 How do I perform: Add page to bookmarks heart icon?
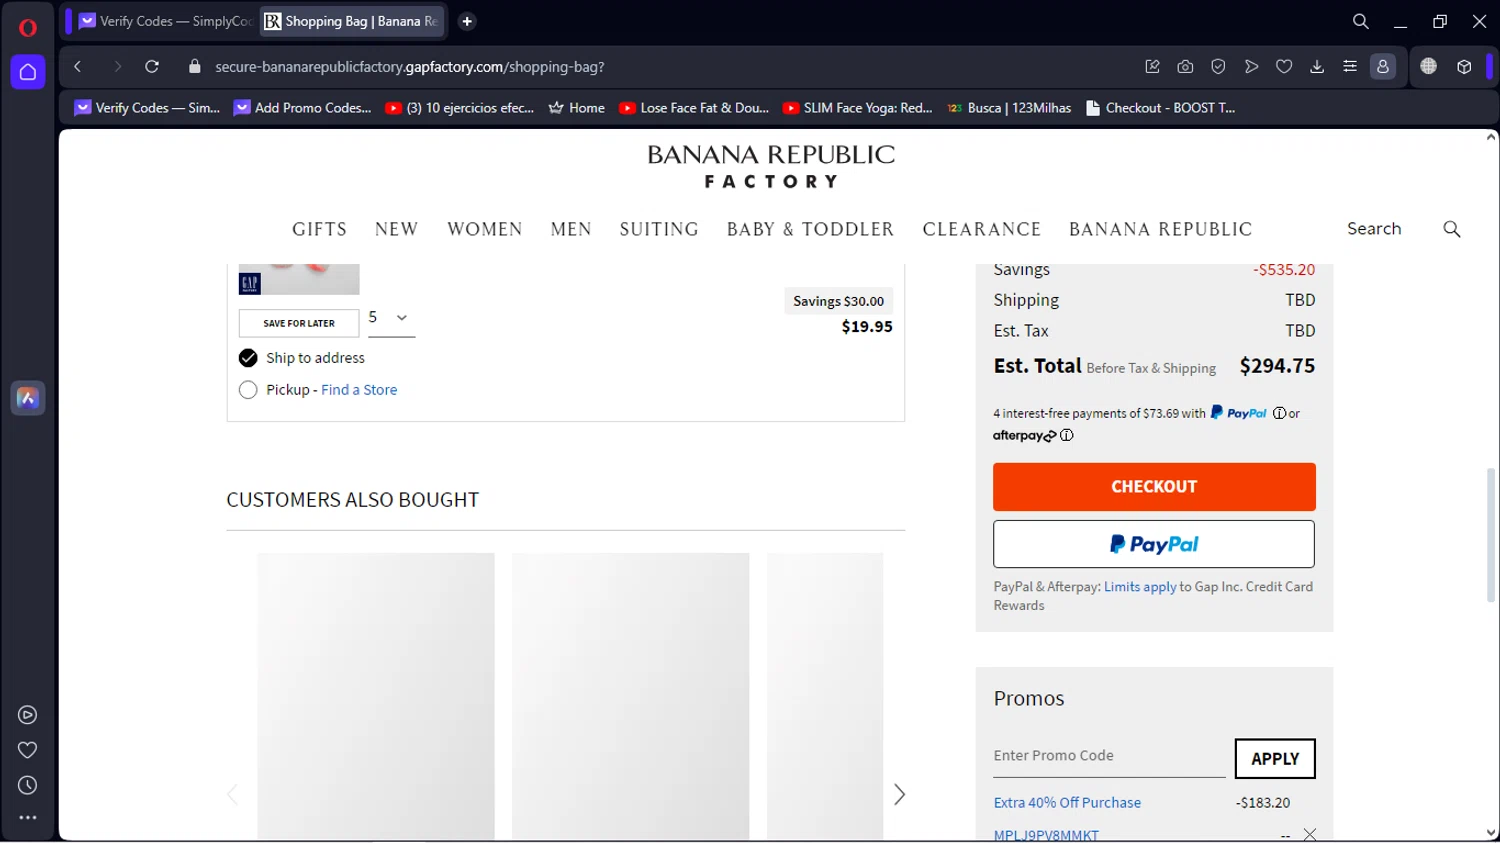click(1284, 67)
